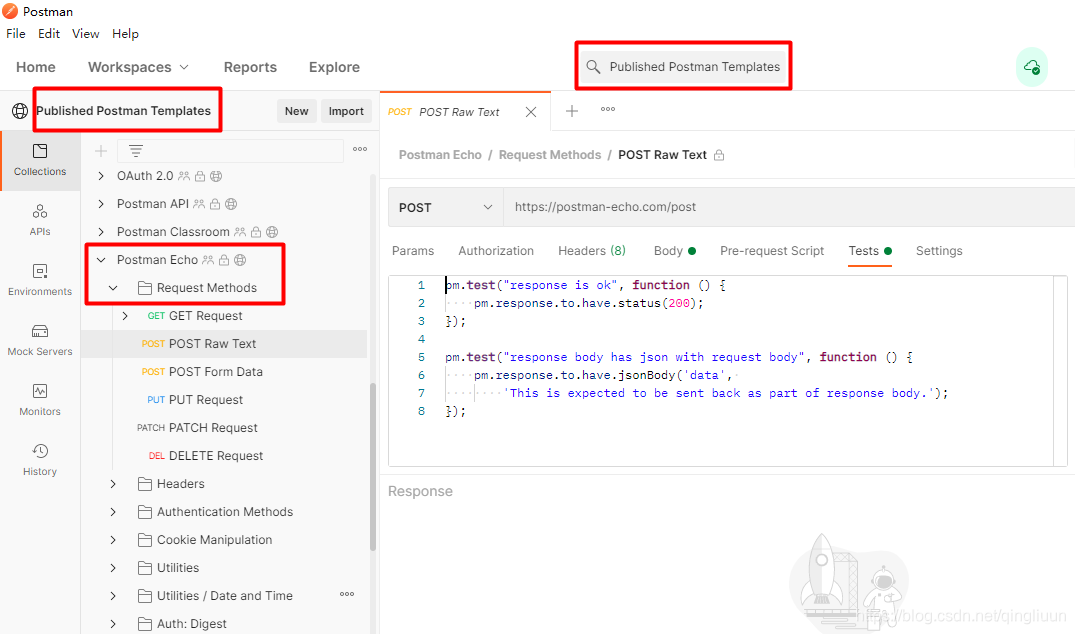Select the POST Form Data request

[x=224, y=371]
